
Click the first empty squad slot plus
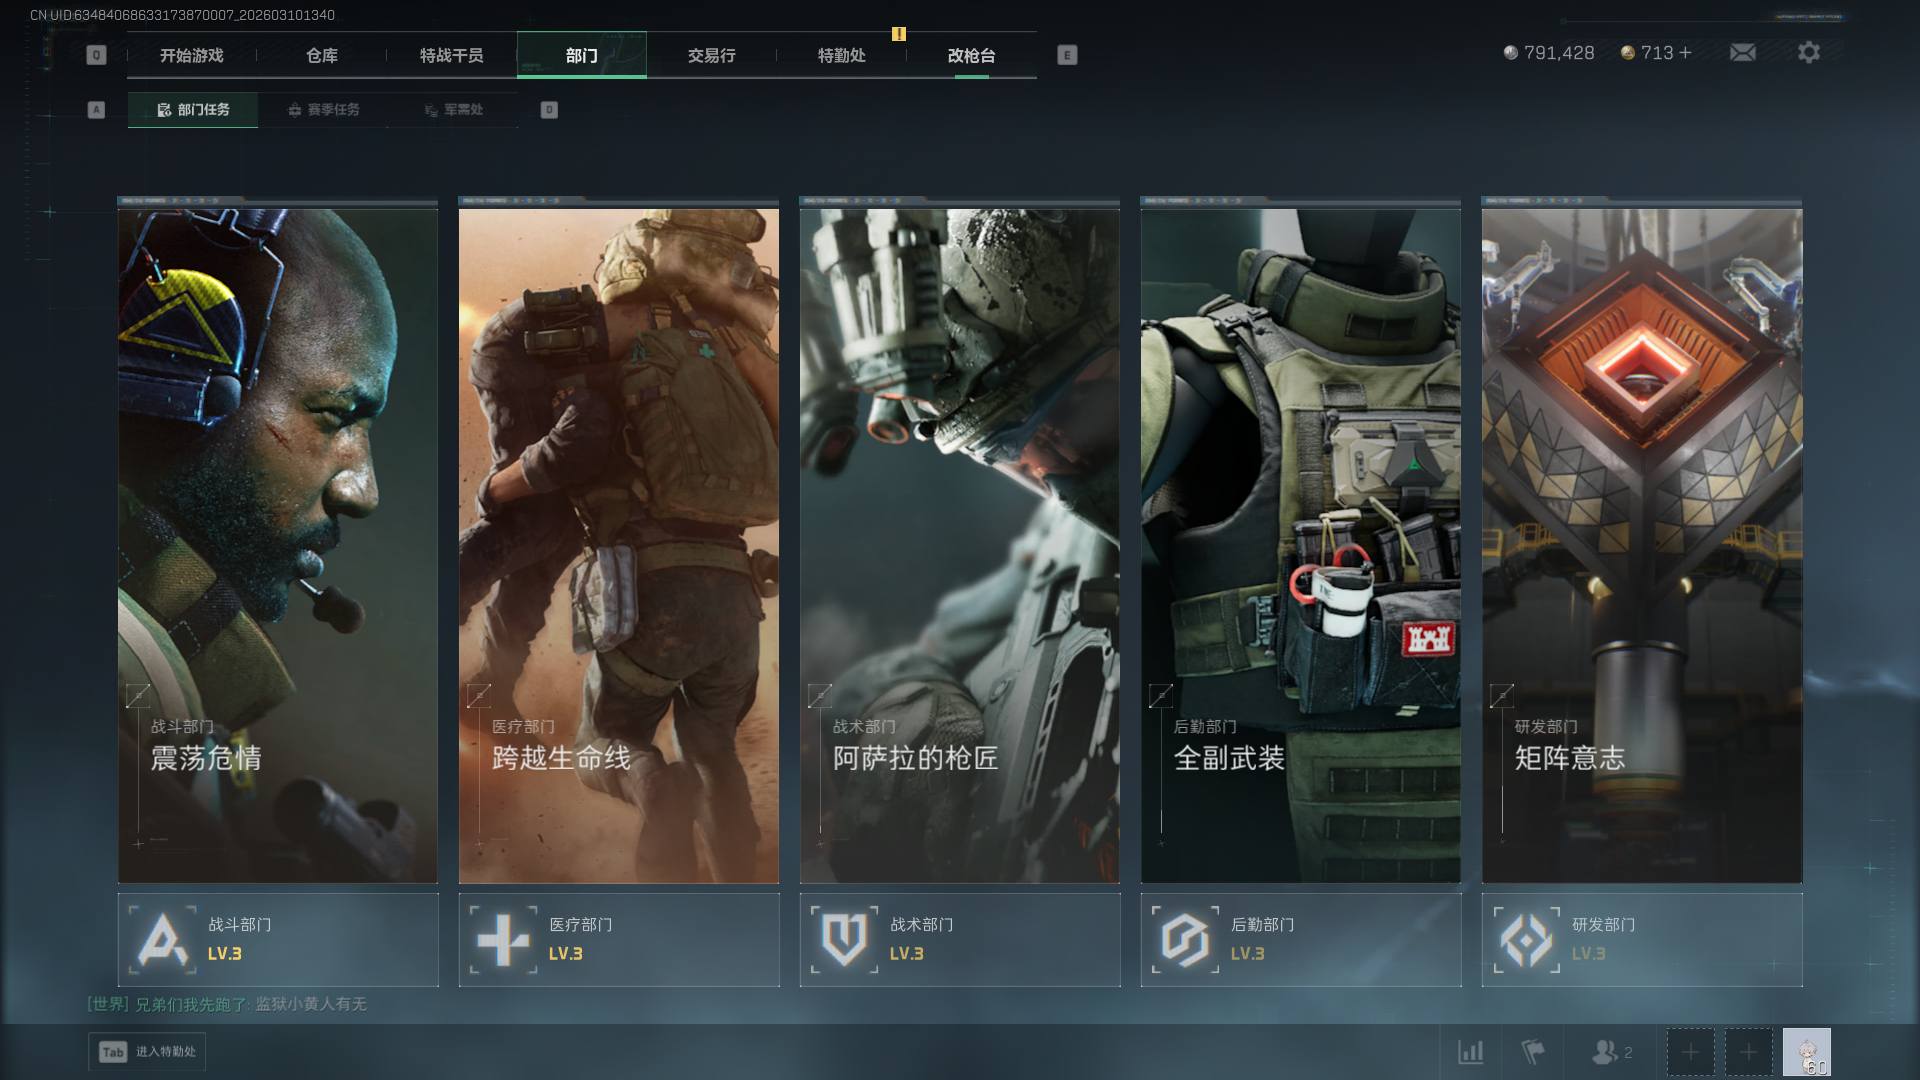pos(1690,1052)
